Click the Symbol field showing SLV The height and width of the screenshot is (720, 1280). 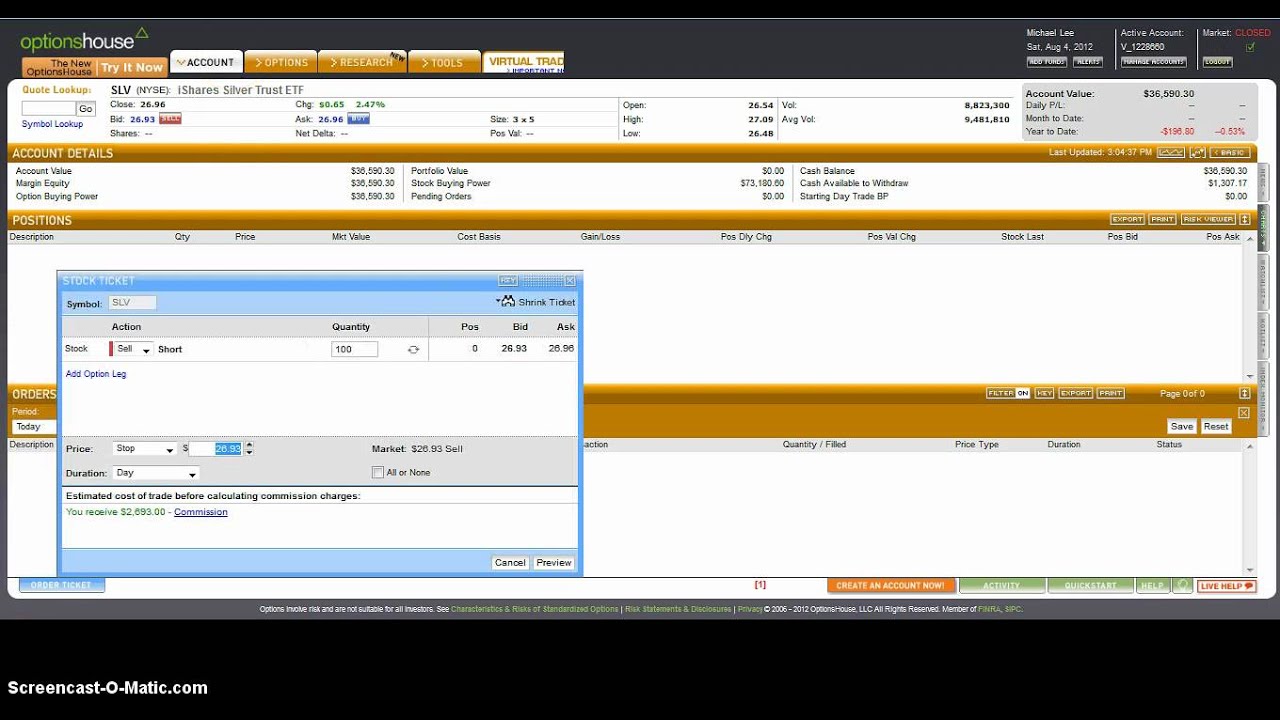[x=132, y=302]
